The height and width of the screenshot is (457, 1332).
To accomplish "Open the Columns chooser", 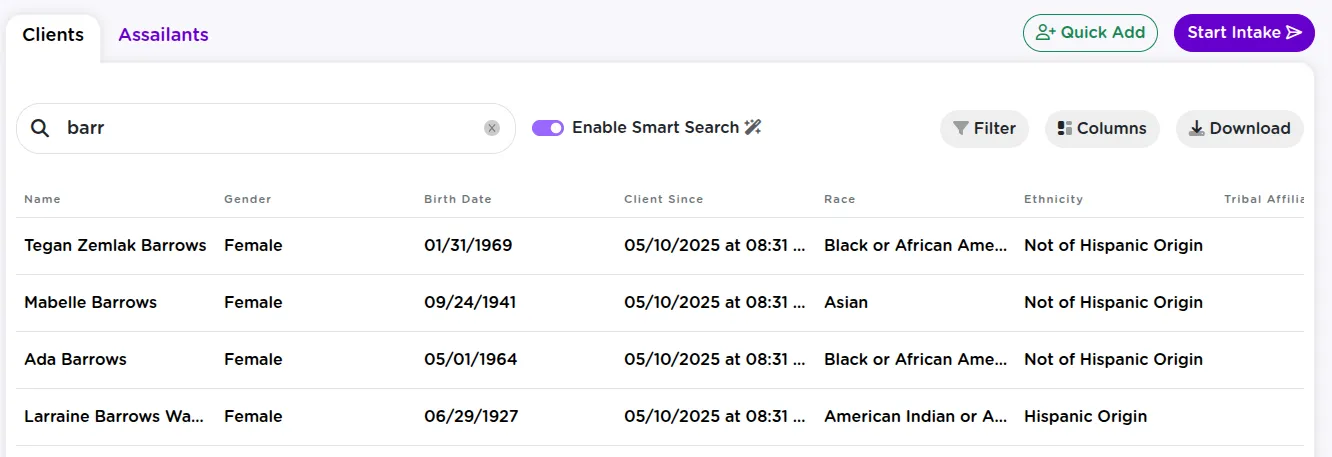I will pyautogui.click(x=1102, y=128).
